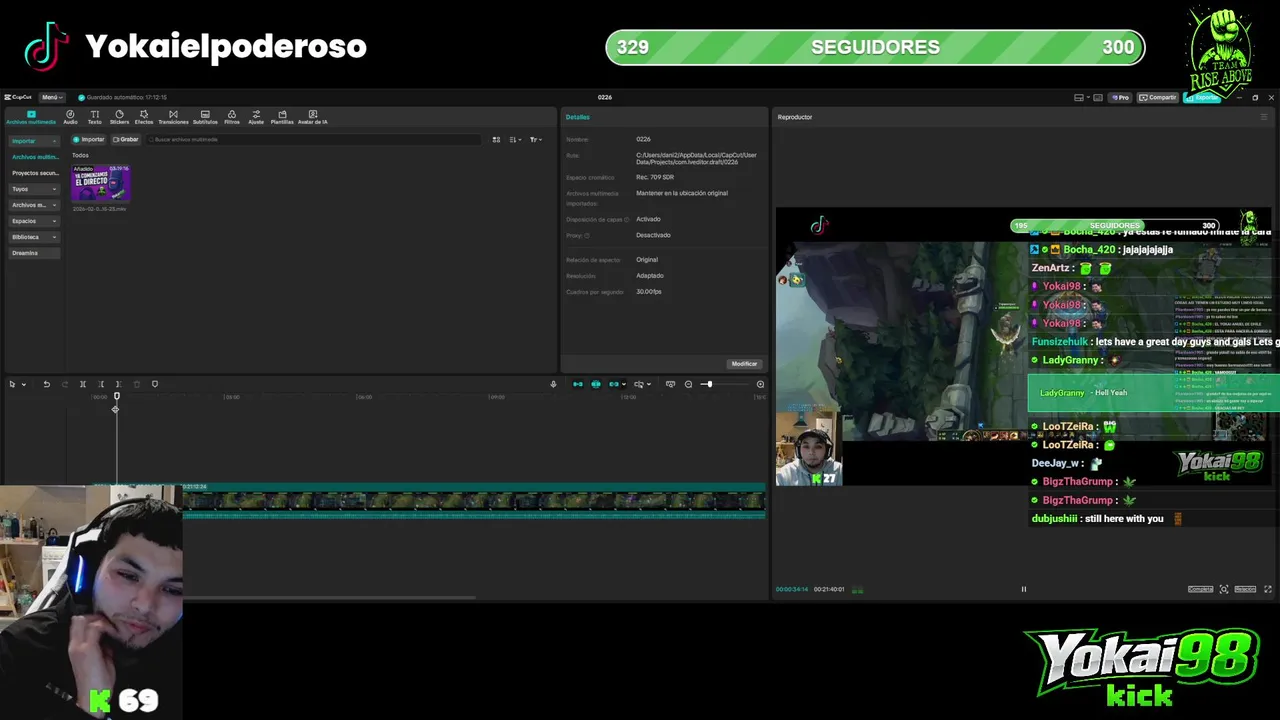Click the timeline horizontal scrollbar
This screenshot has width=1280, height=720.
pyautogui.click(x=330, y=598)
